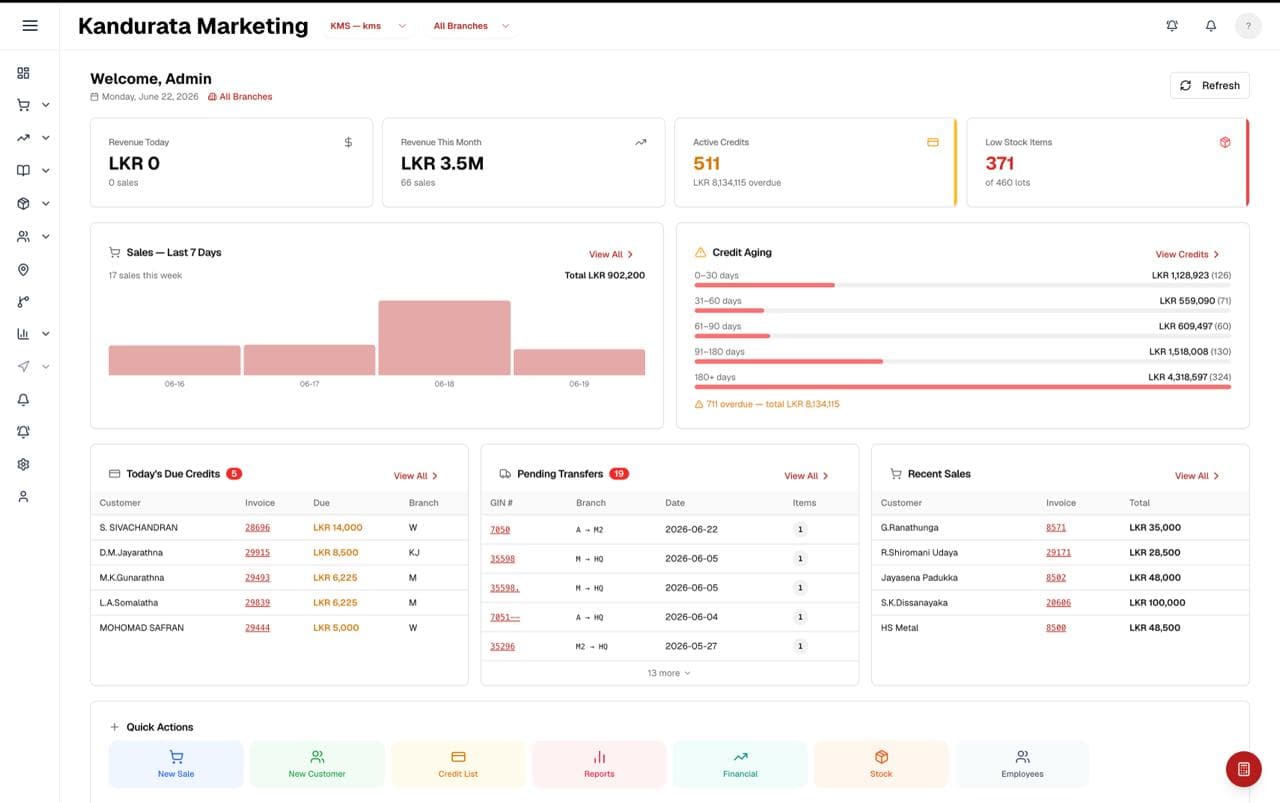
Task: Click the red floating calculator button
Action: click(1244, 769)
